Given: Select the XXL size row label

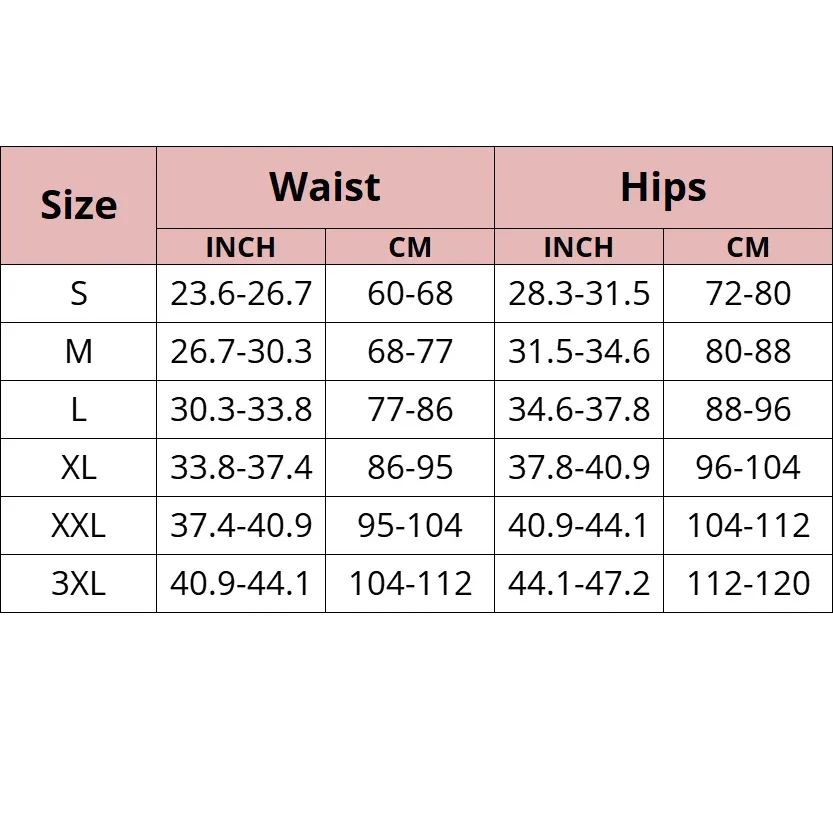Looking at the screenshot, I should pyautogui.click(x=78, y=526).
